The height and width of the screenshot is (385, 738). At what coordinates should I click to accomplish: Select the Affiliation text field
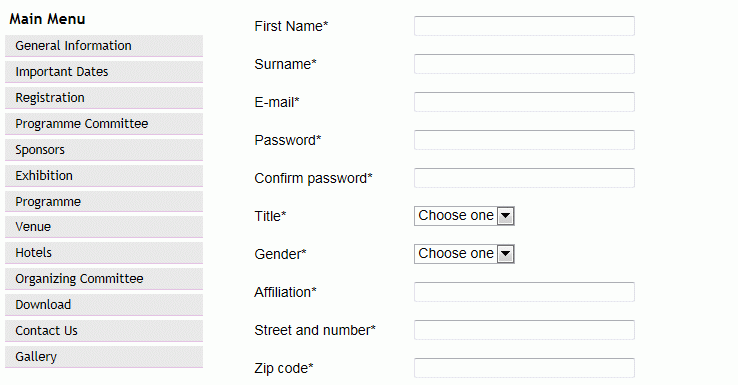524,292
